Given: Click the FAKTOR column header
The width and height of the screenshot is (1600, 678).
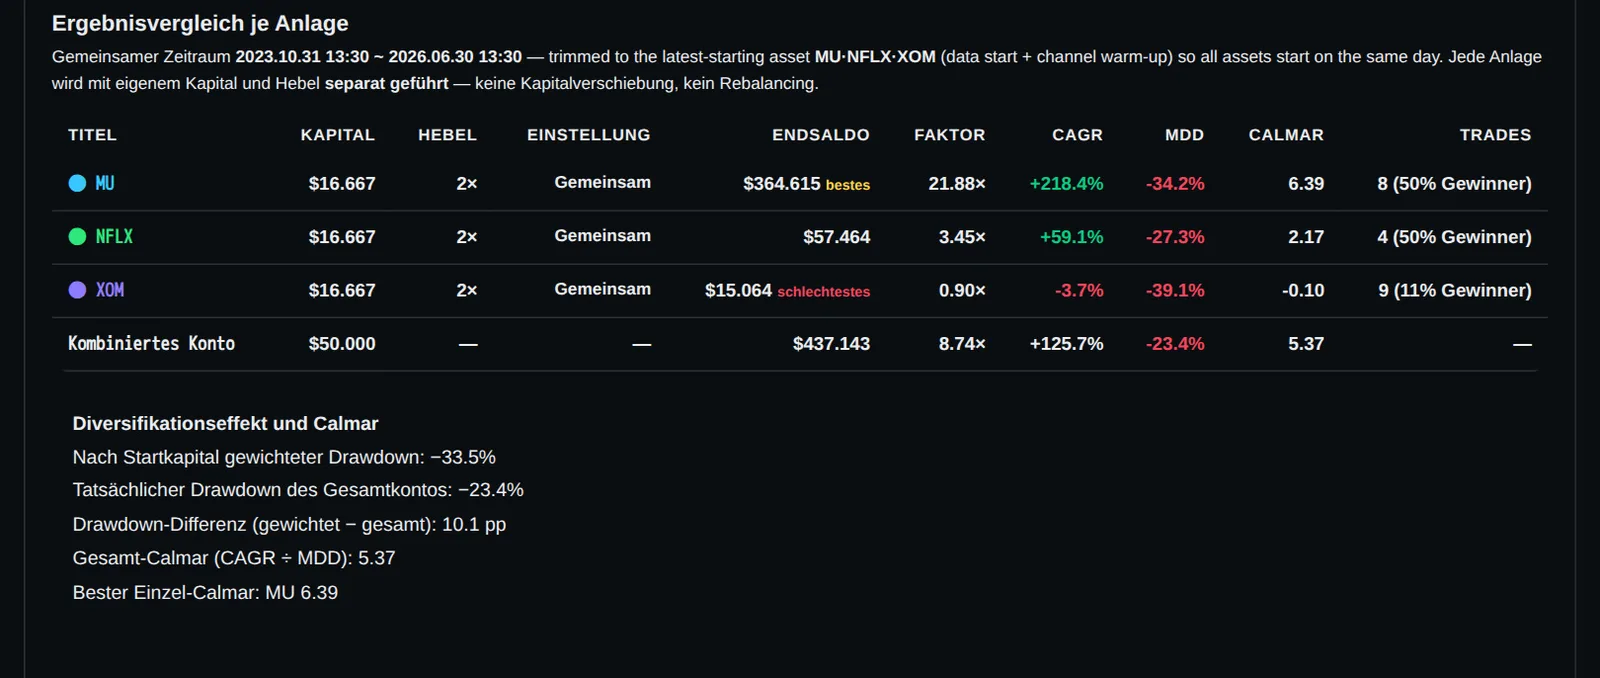Looking at the screenshot, I should 950,135.
